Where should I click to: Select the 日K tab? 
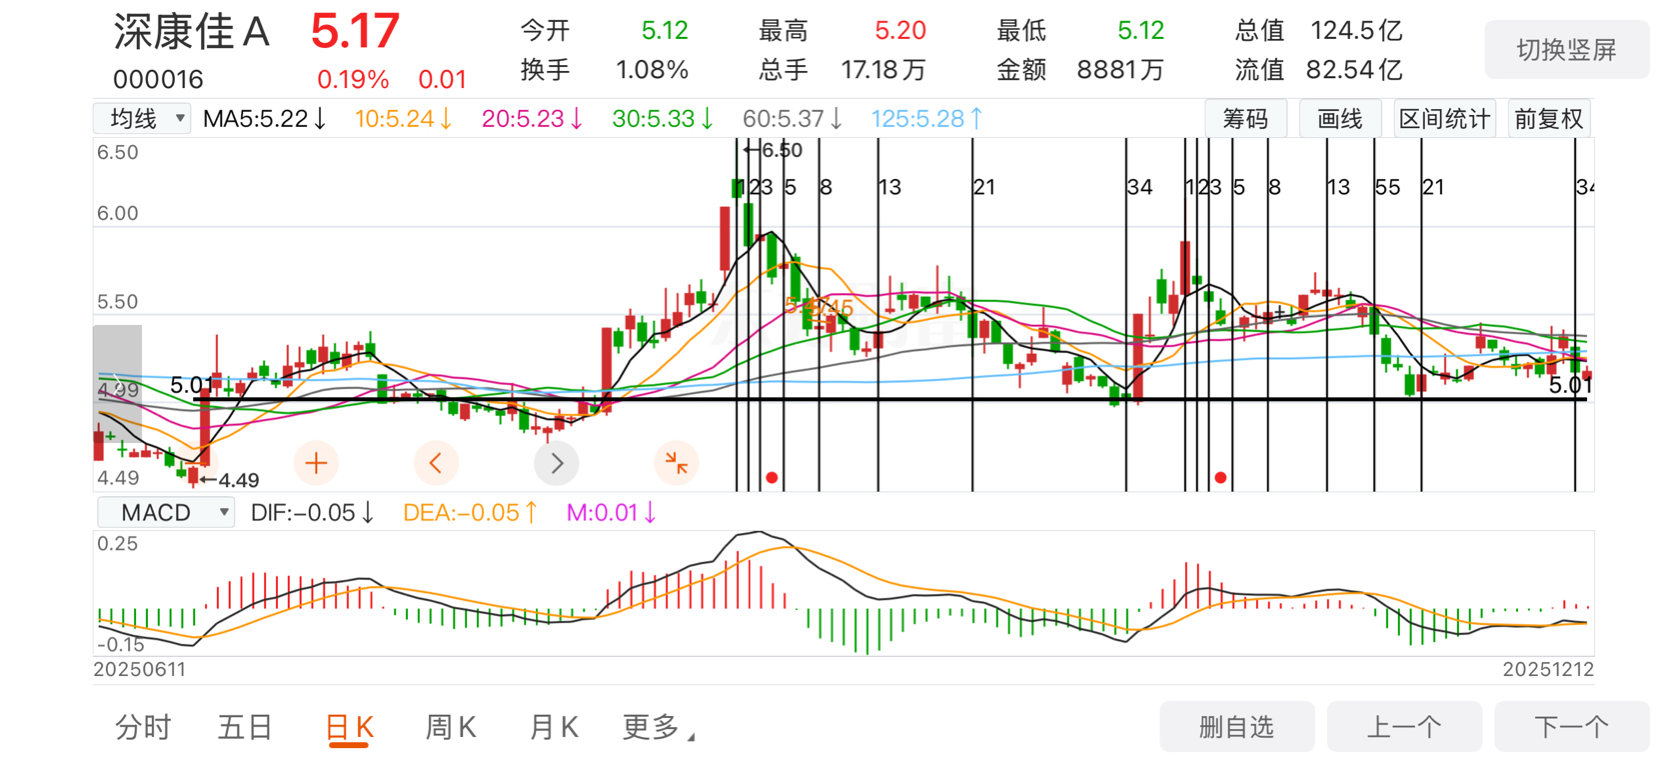coord(350,727)
